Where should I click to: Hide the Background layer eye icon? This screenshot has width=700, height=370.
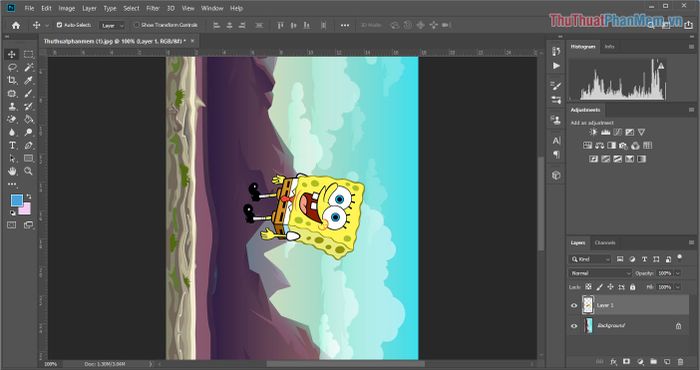coord(574,326)
